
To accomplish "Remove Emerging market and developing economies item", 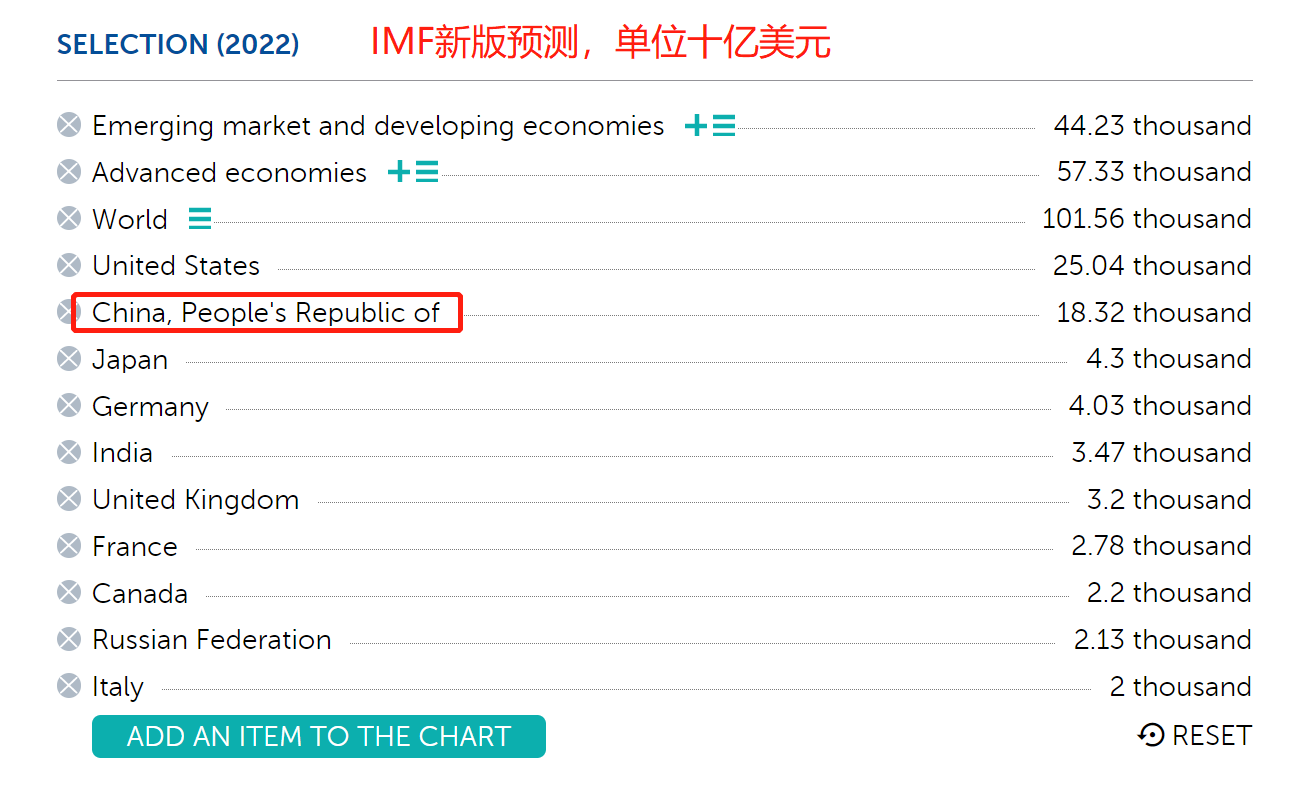I will [x=69, y=125].
